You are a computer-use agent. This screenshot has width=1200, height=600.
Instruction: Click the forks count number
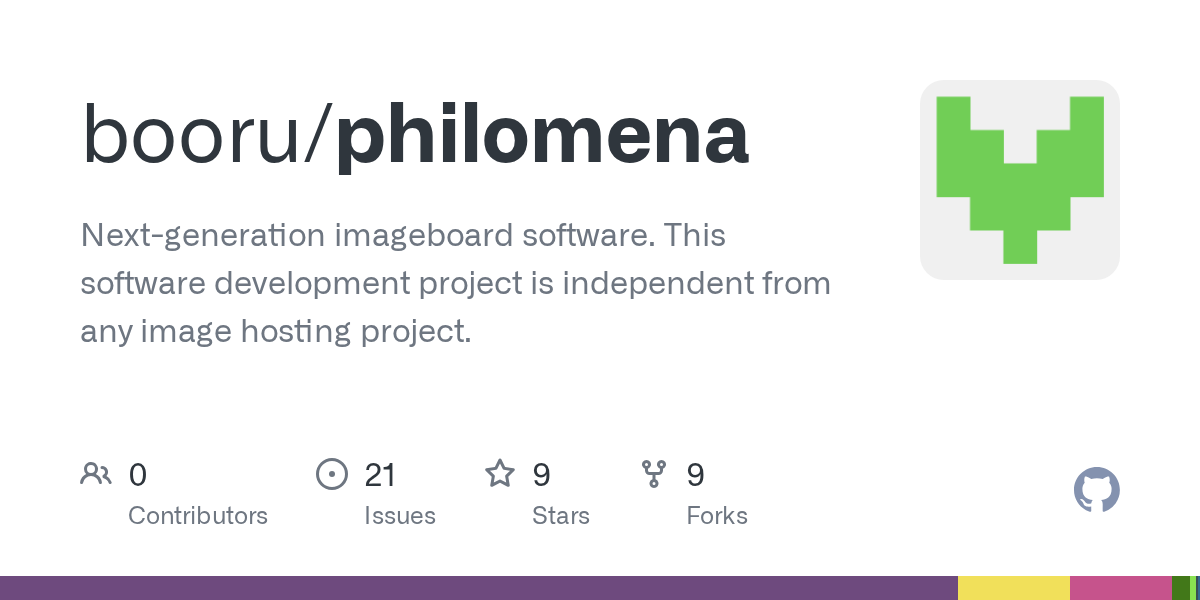(x=695, y=475)
